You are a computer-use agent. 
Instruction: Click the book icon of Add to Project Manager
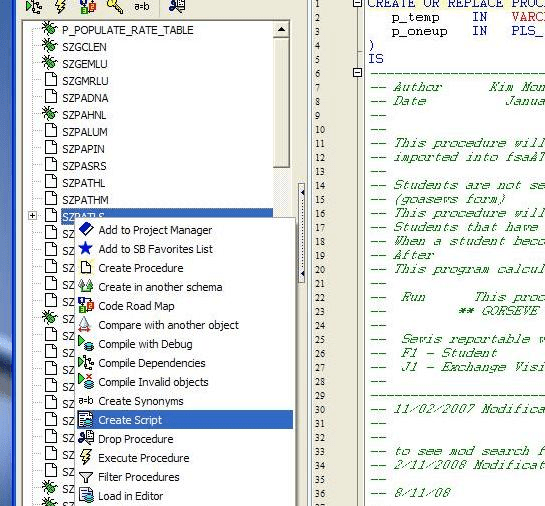coord(86,229)
